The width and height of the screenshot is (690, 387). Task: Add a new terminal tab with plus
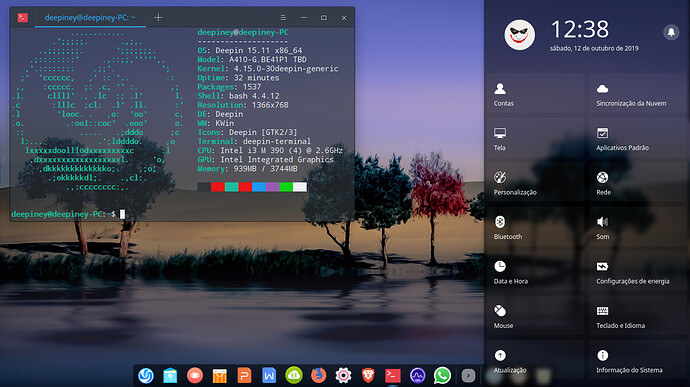158,18
